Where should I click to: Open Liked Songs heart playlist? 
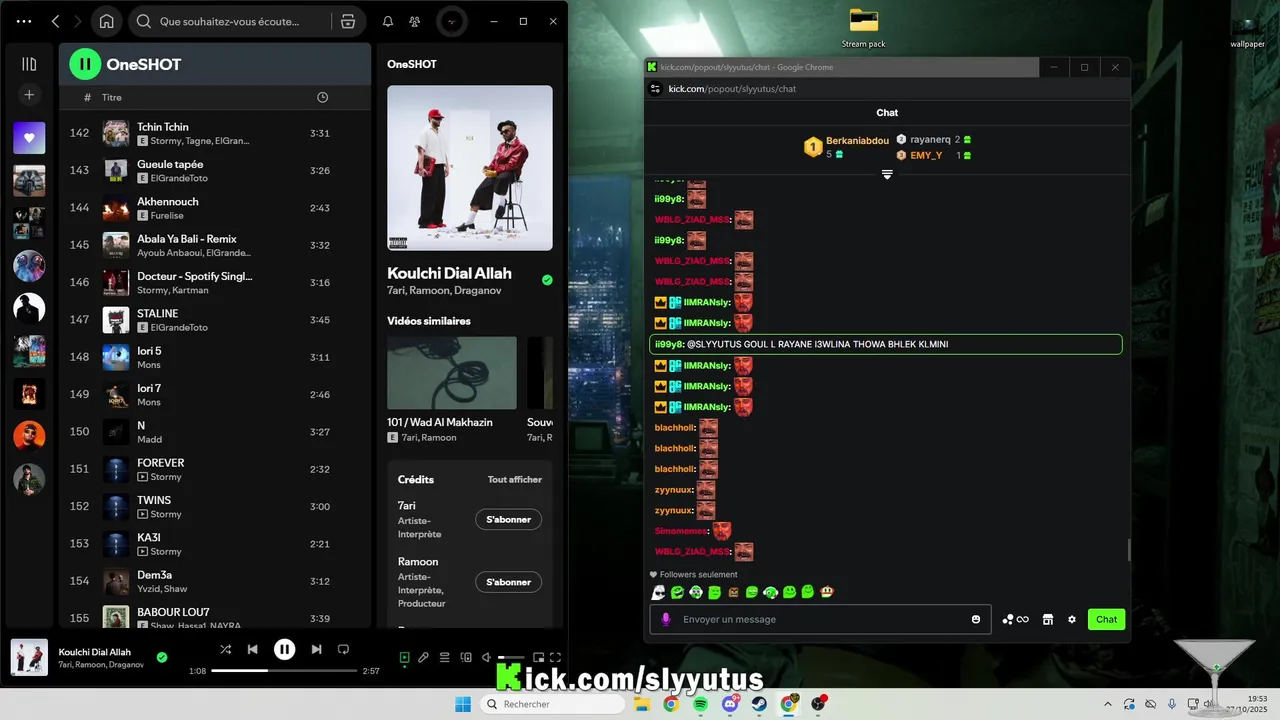pyautogui.click(x=29, y=138)
